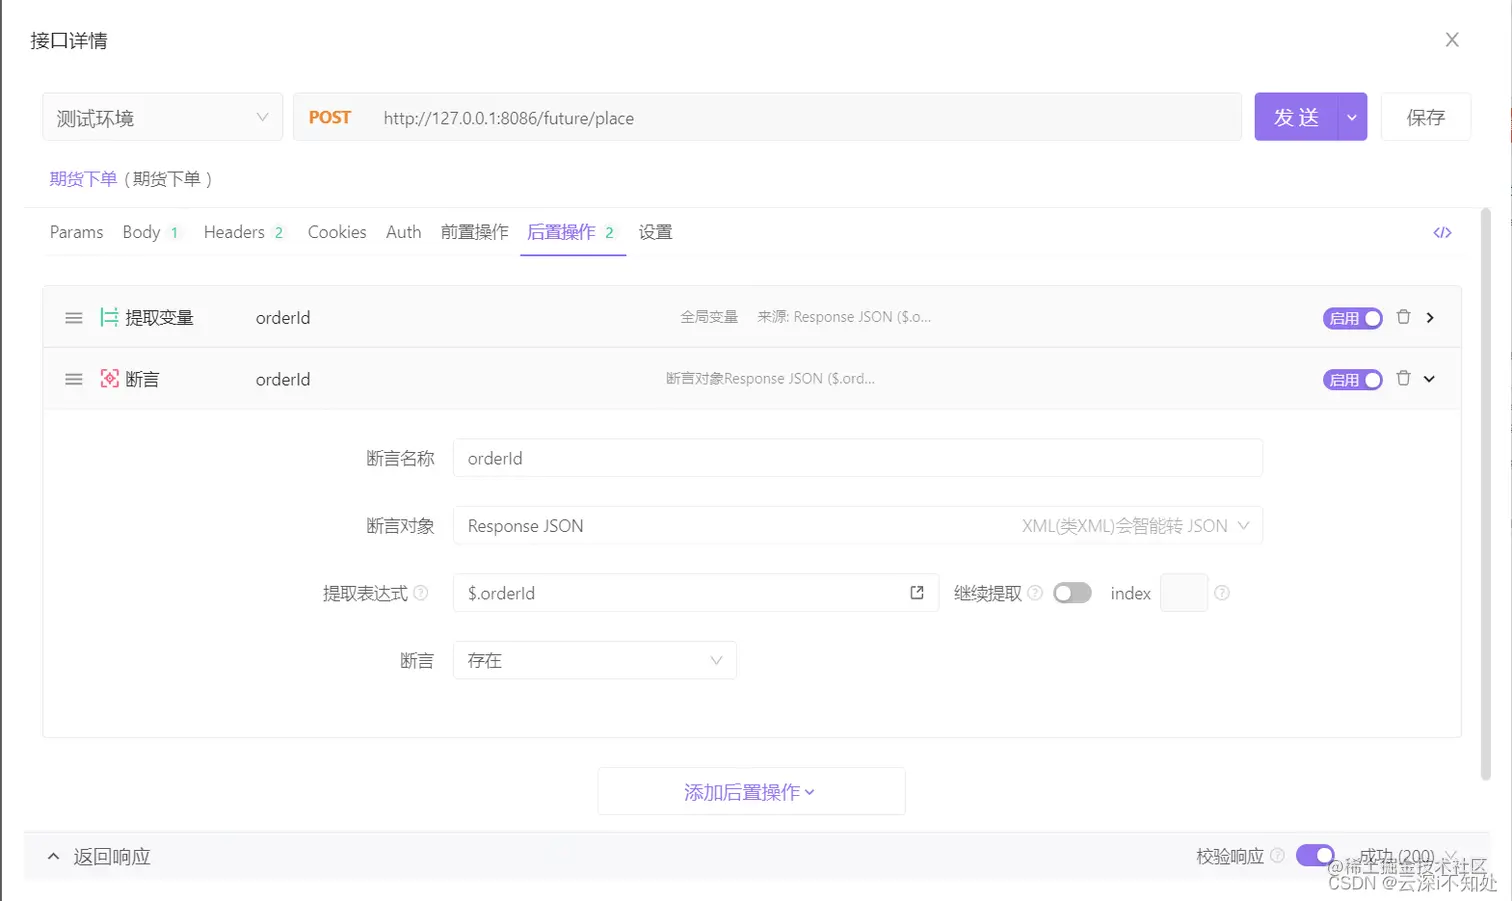Click the 全局变量 label in 提取变量 row

click(x=709, y=317)
